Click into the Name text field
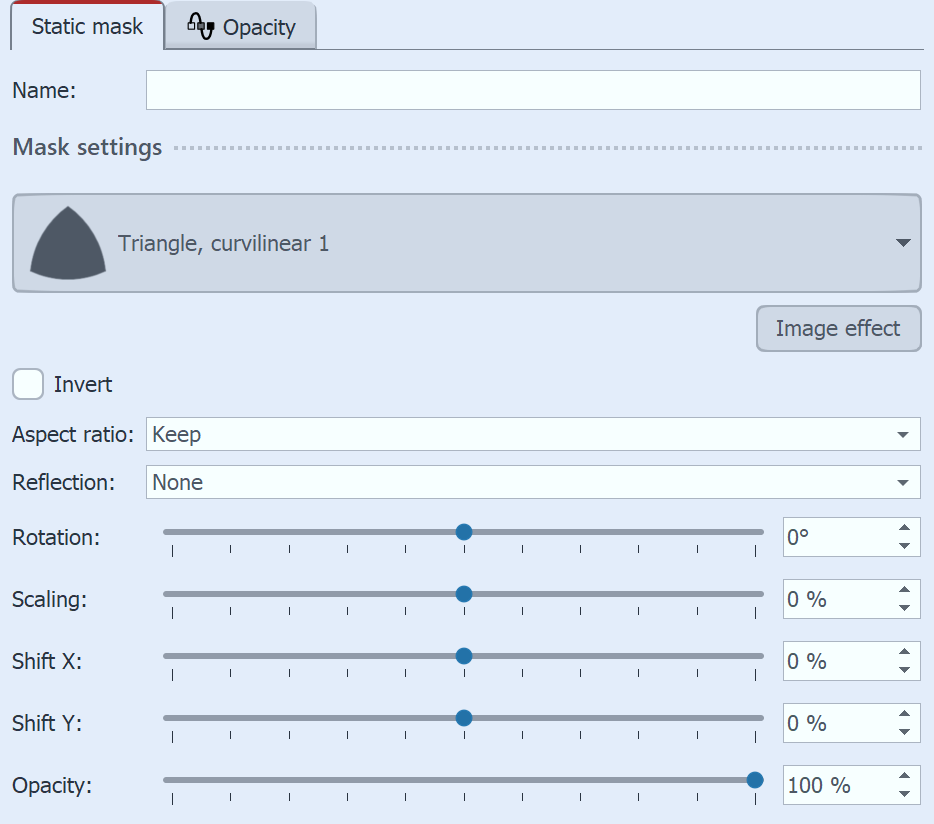The width and height of the screenshot is (934, 824). coord(532,90)
